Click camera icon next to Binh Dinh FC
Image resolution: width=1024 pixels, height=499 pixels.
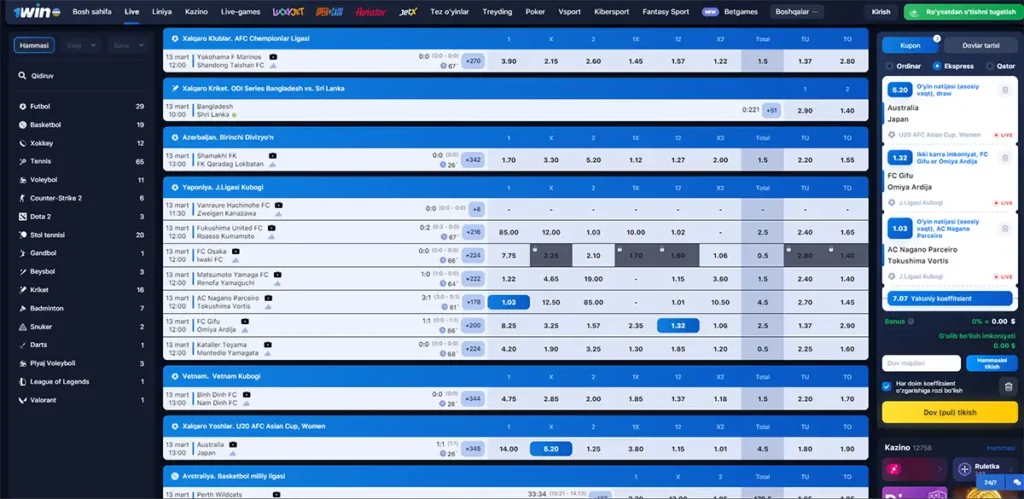coord(246,394)
